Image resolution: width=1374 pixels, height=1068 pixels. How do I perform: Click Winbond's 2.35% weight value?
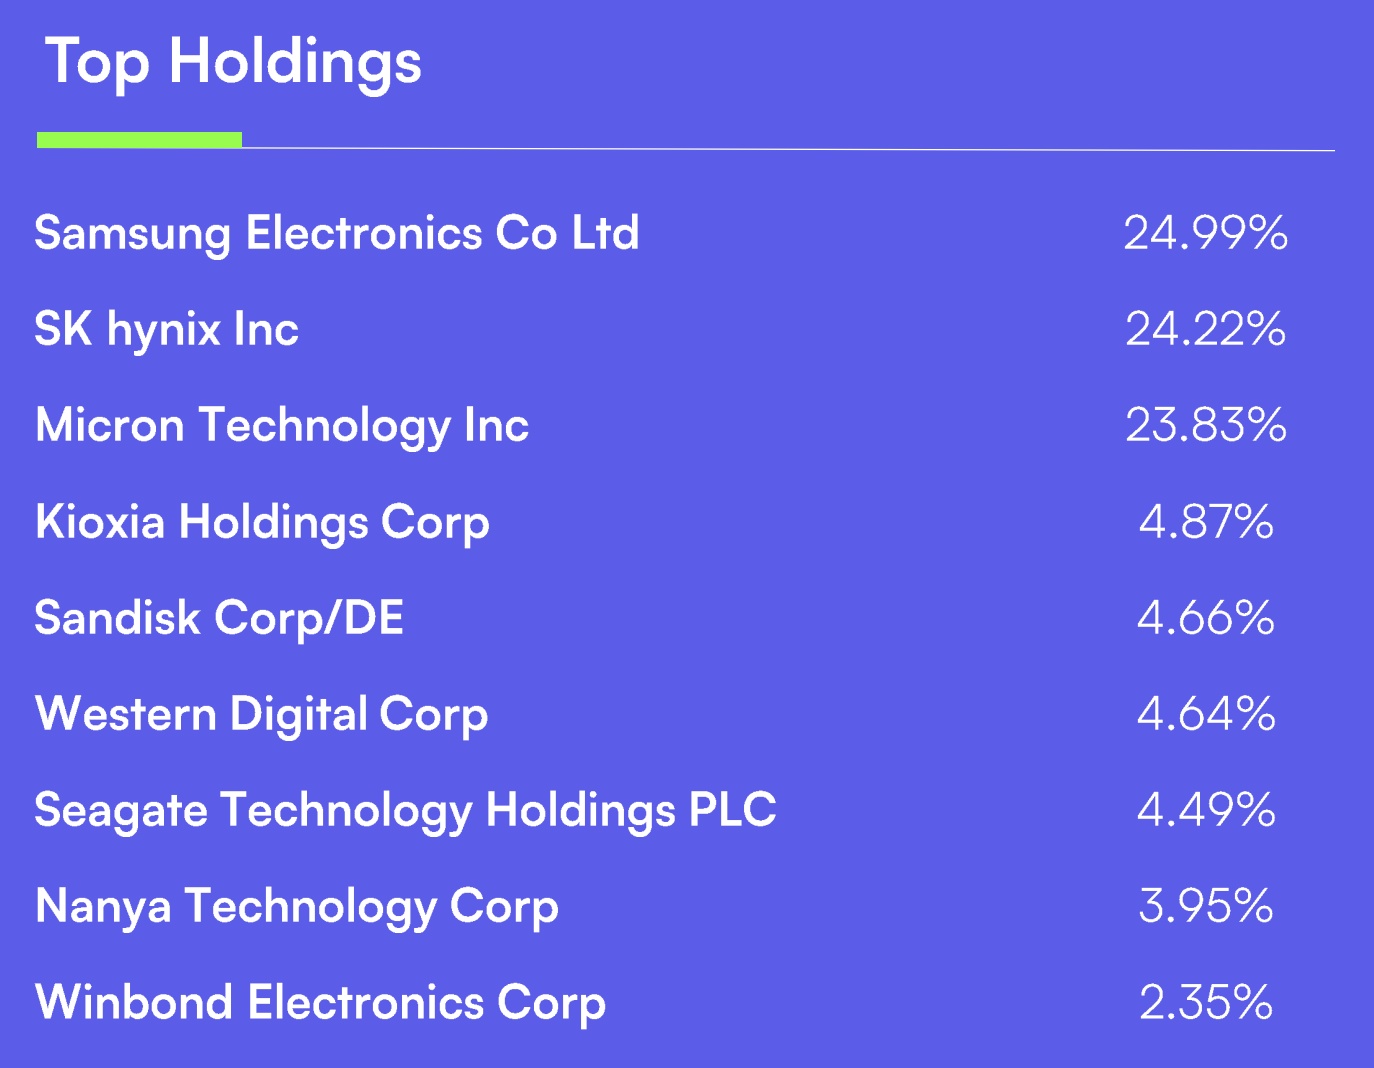click(1205, 1002)
